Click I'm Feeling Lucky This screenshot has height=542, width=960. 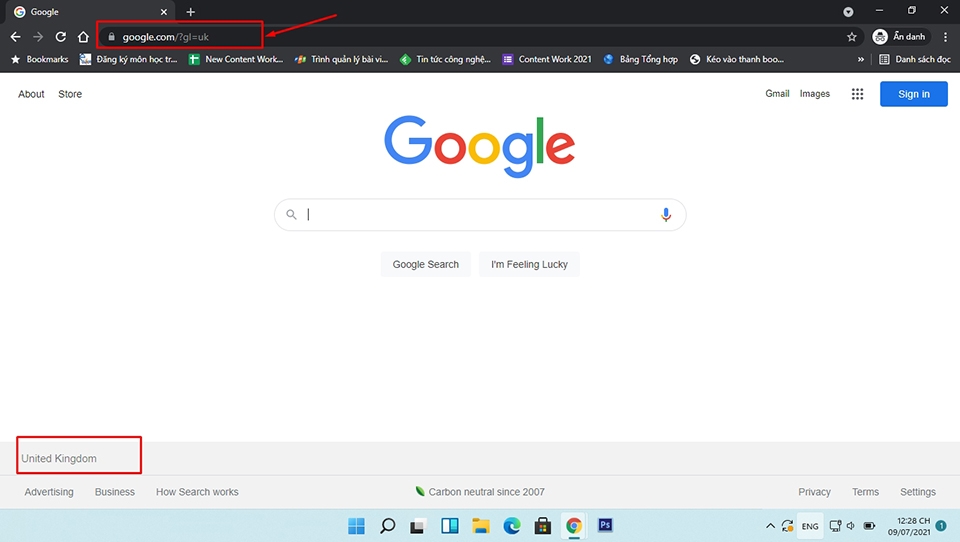coord(529,264)
